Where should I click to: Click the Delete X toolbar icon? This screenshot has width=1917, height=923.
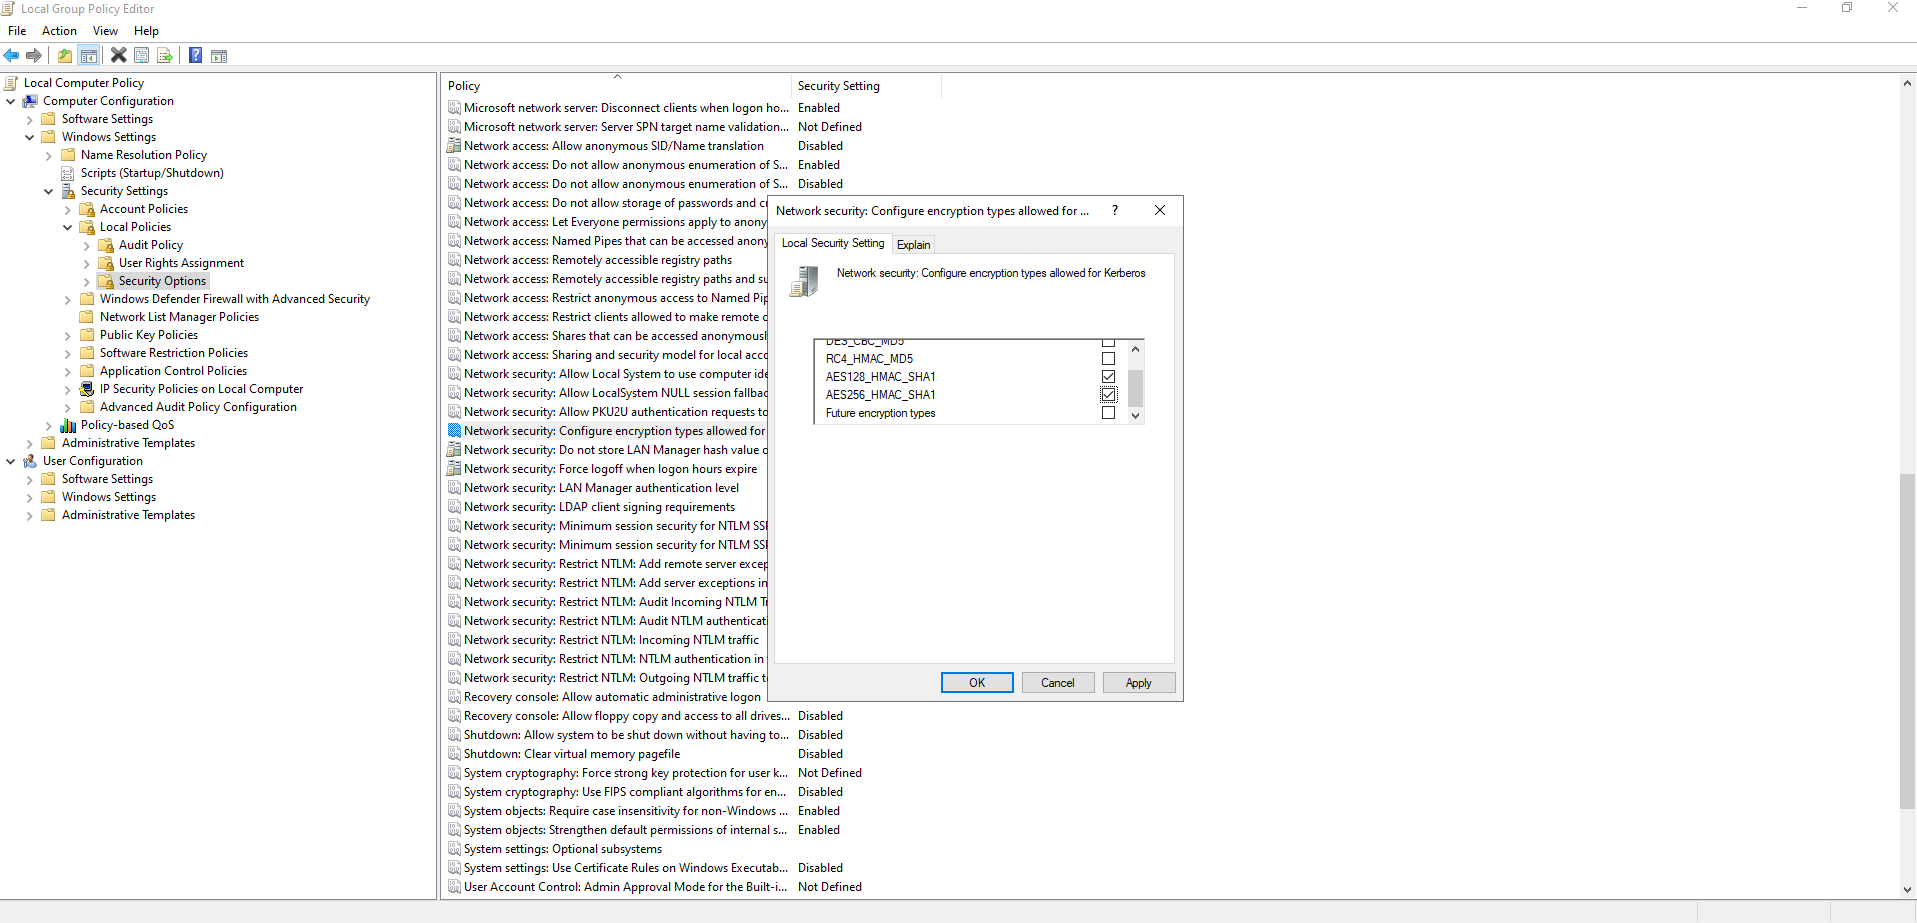[118, 56]
